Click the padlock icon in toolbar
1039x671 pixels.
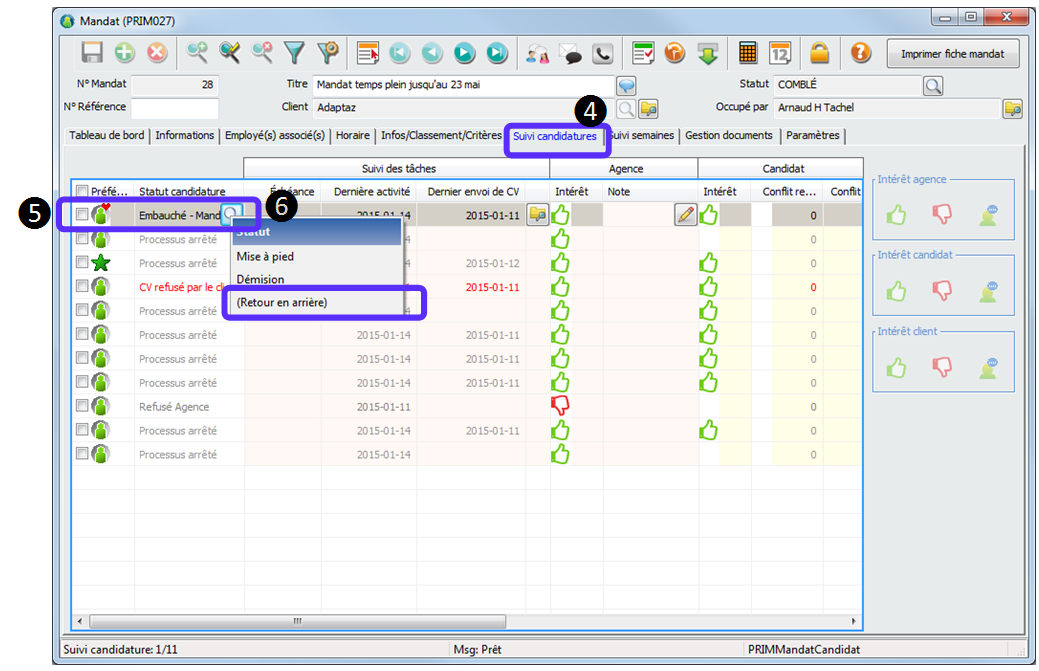click(819, 53)
